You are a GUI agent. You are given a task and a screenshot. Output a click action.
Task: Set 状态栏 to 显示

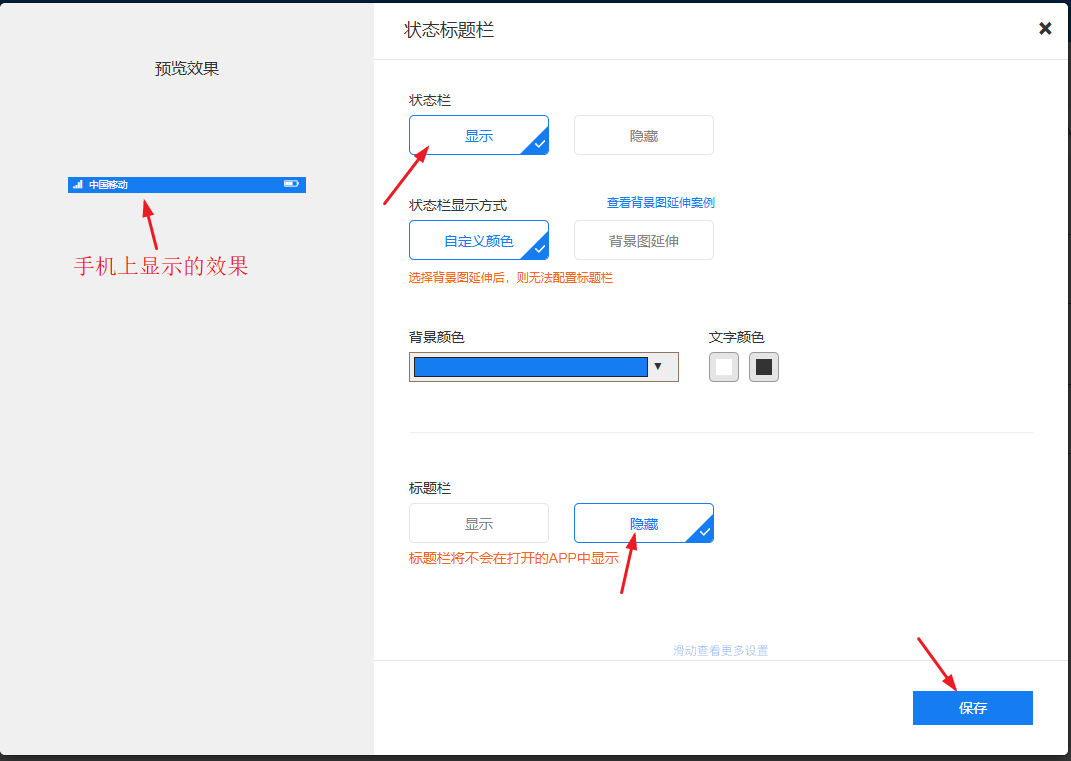click(478, 136)
